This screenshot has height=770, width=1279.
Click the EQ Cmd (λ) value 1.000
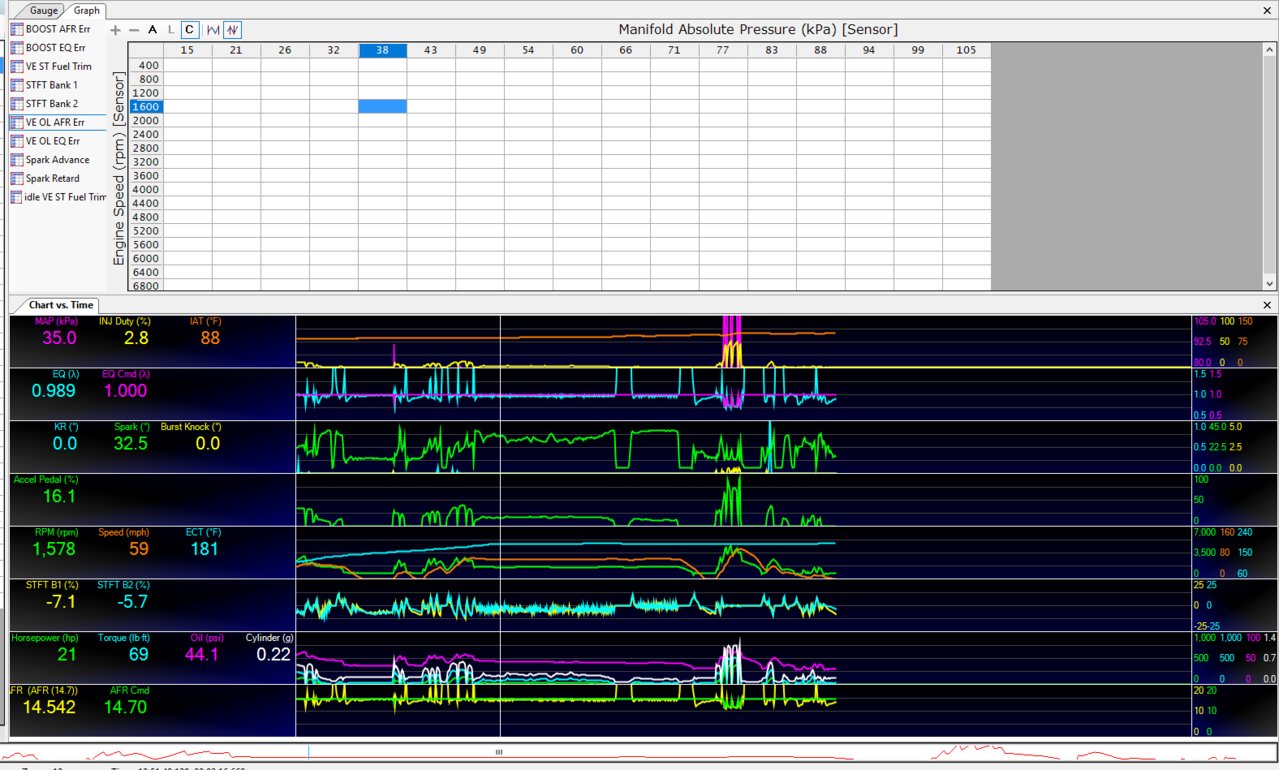[x=124, y=391]
